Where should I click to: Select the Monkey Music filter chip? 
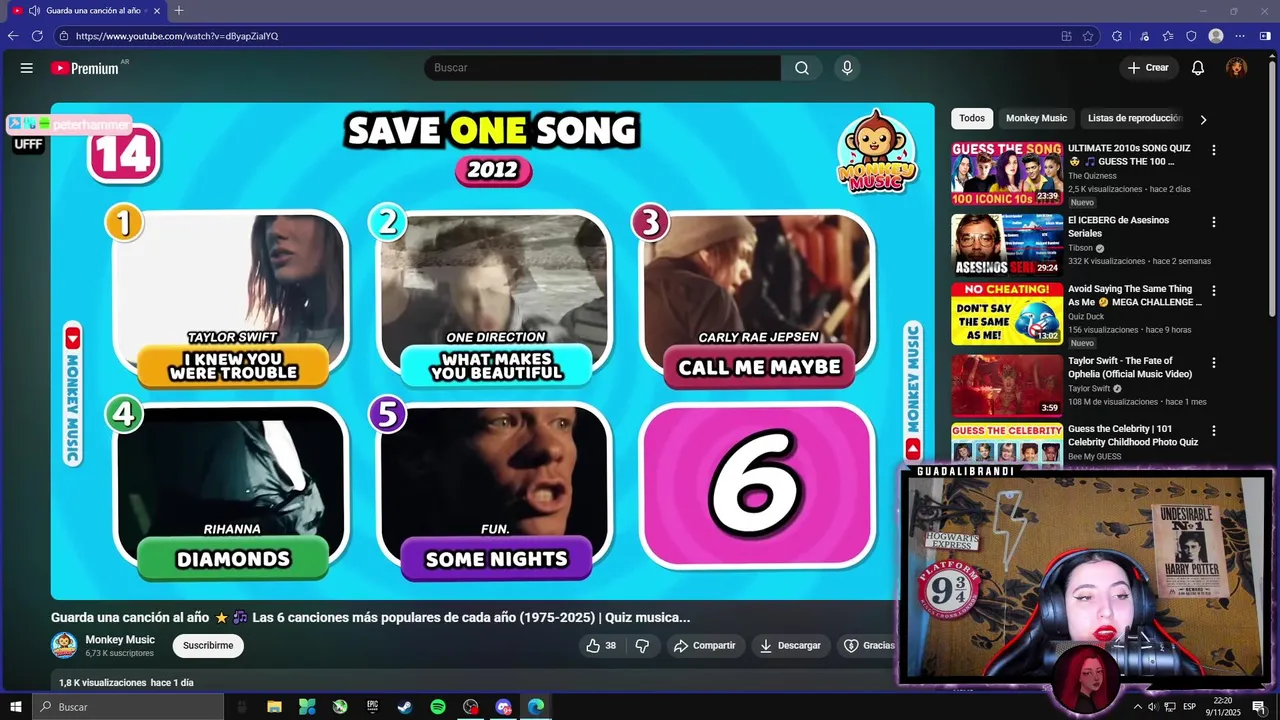(1036, 118)
